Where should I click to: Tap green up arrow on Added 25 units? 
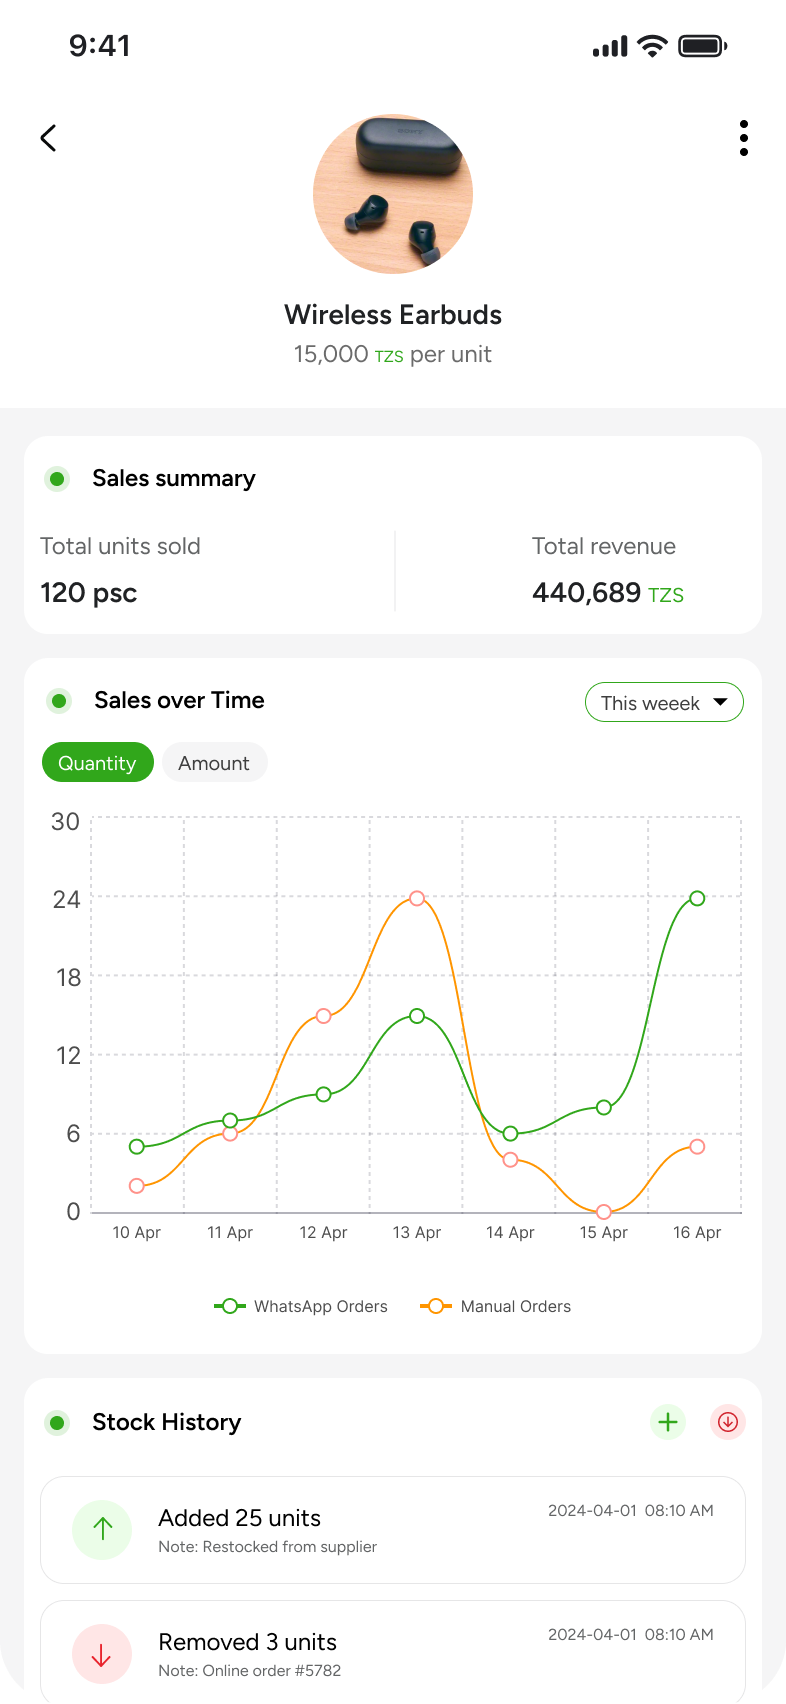click(102, 1529)
